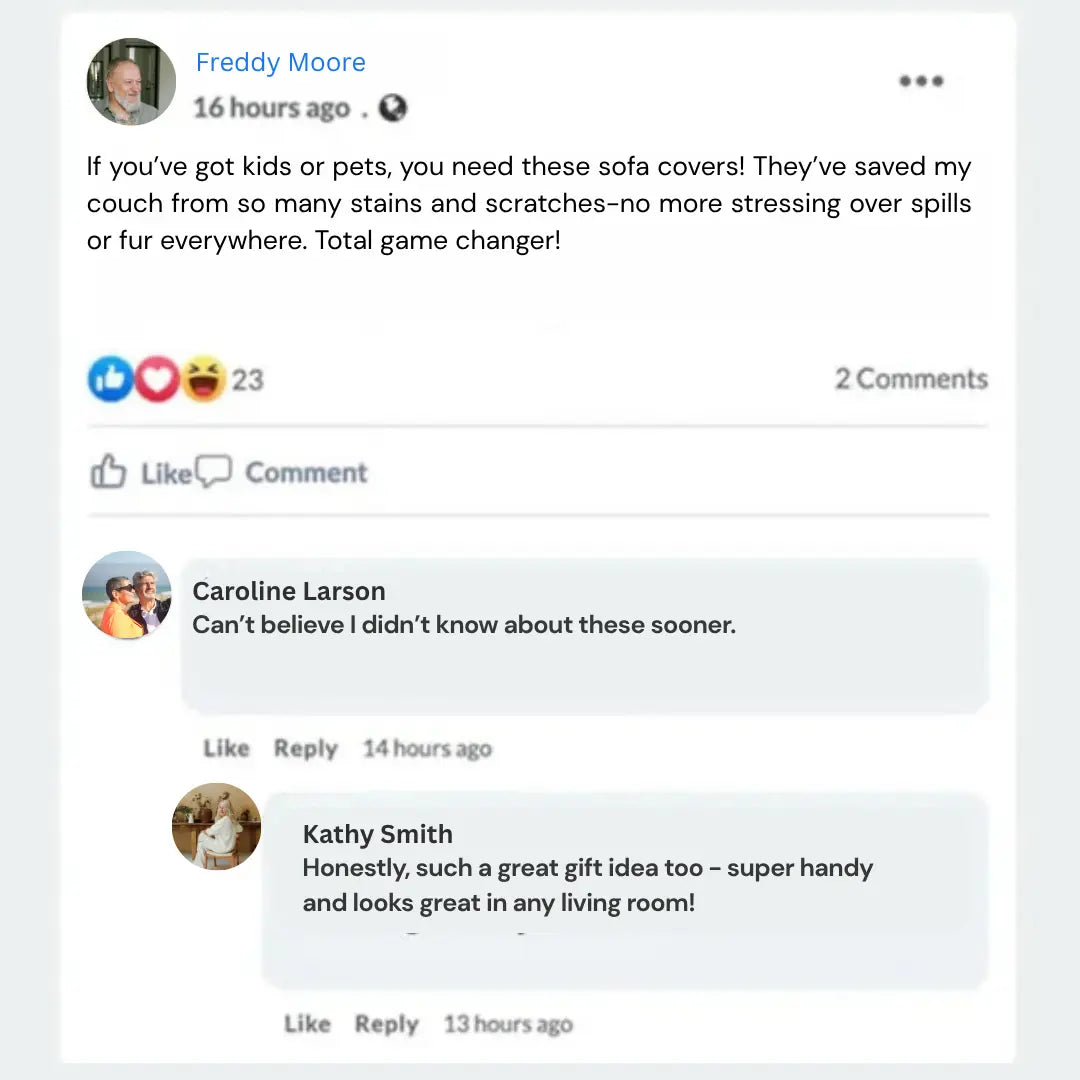
Task: Open the three-dot post options menu
Action: (x=921, y=81)
